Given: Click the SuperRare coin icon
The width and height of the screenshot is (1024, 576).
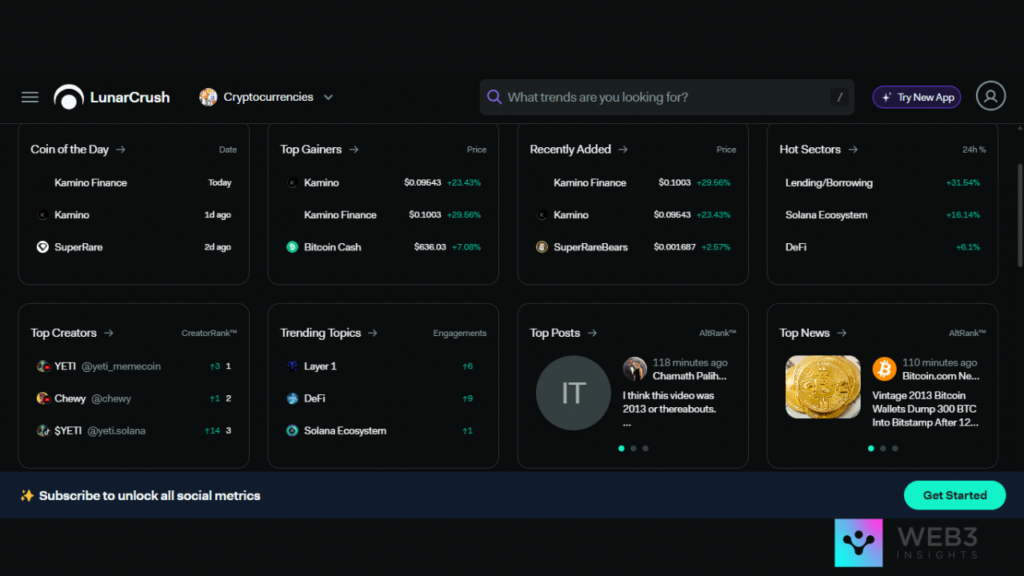Looking at the screenshot, I should coord(42,247).
